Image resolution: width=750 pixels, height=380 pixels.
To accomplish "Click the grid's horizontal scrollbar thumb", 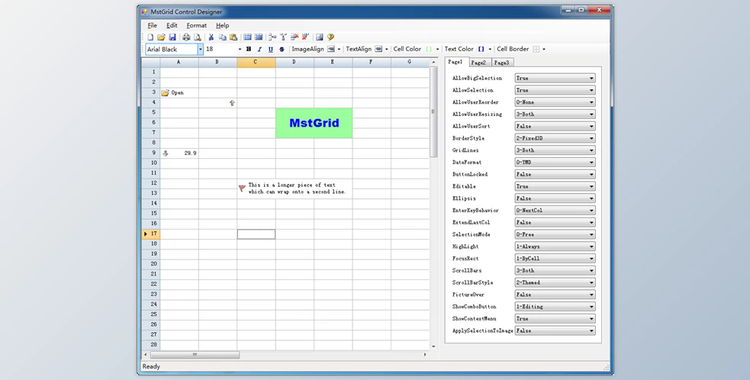I will pyautogui.click(x=195, y=355).
